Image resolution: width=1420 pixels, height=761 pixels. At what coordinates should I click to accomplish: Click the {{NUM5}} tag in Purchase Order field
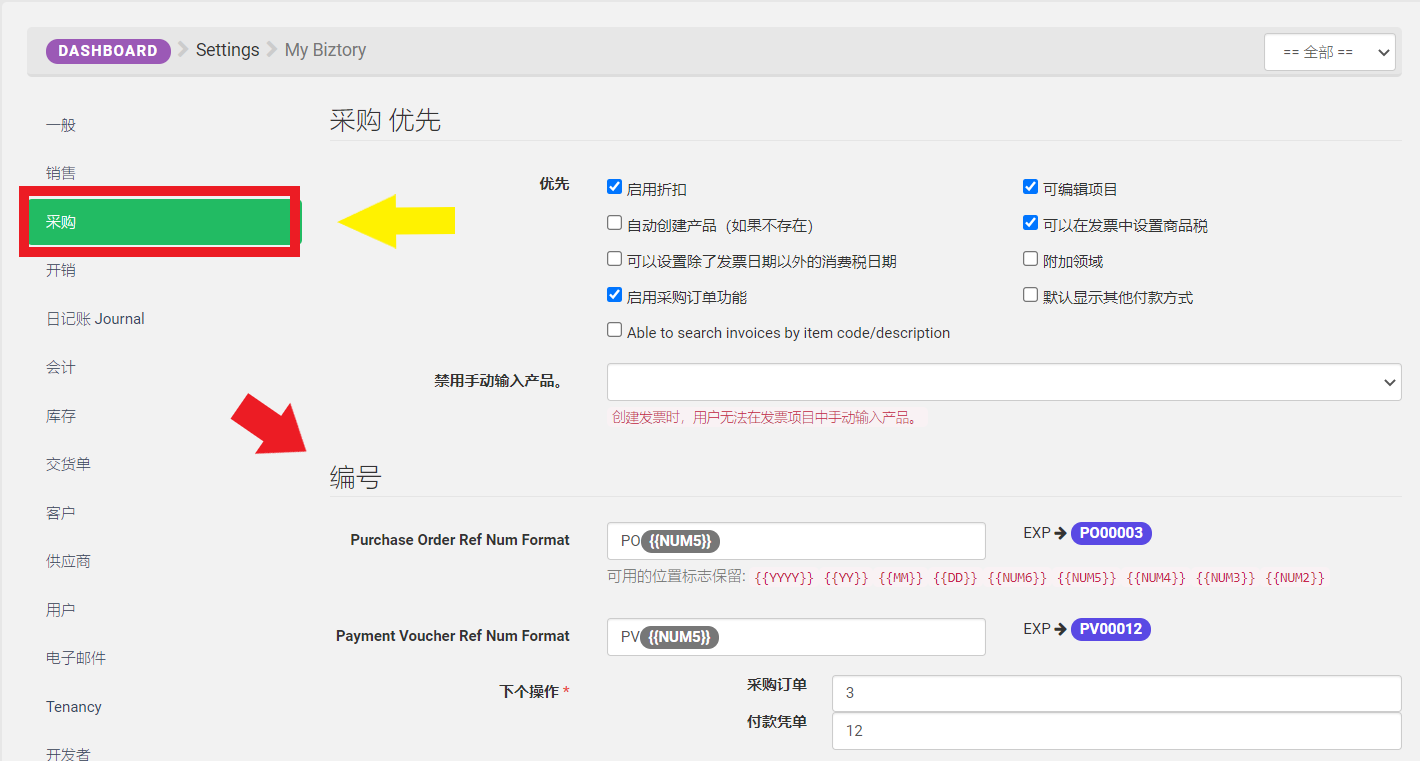pyautogui.click(x=680, y=541)
